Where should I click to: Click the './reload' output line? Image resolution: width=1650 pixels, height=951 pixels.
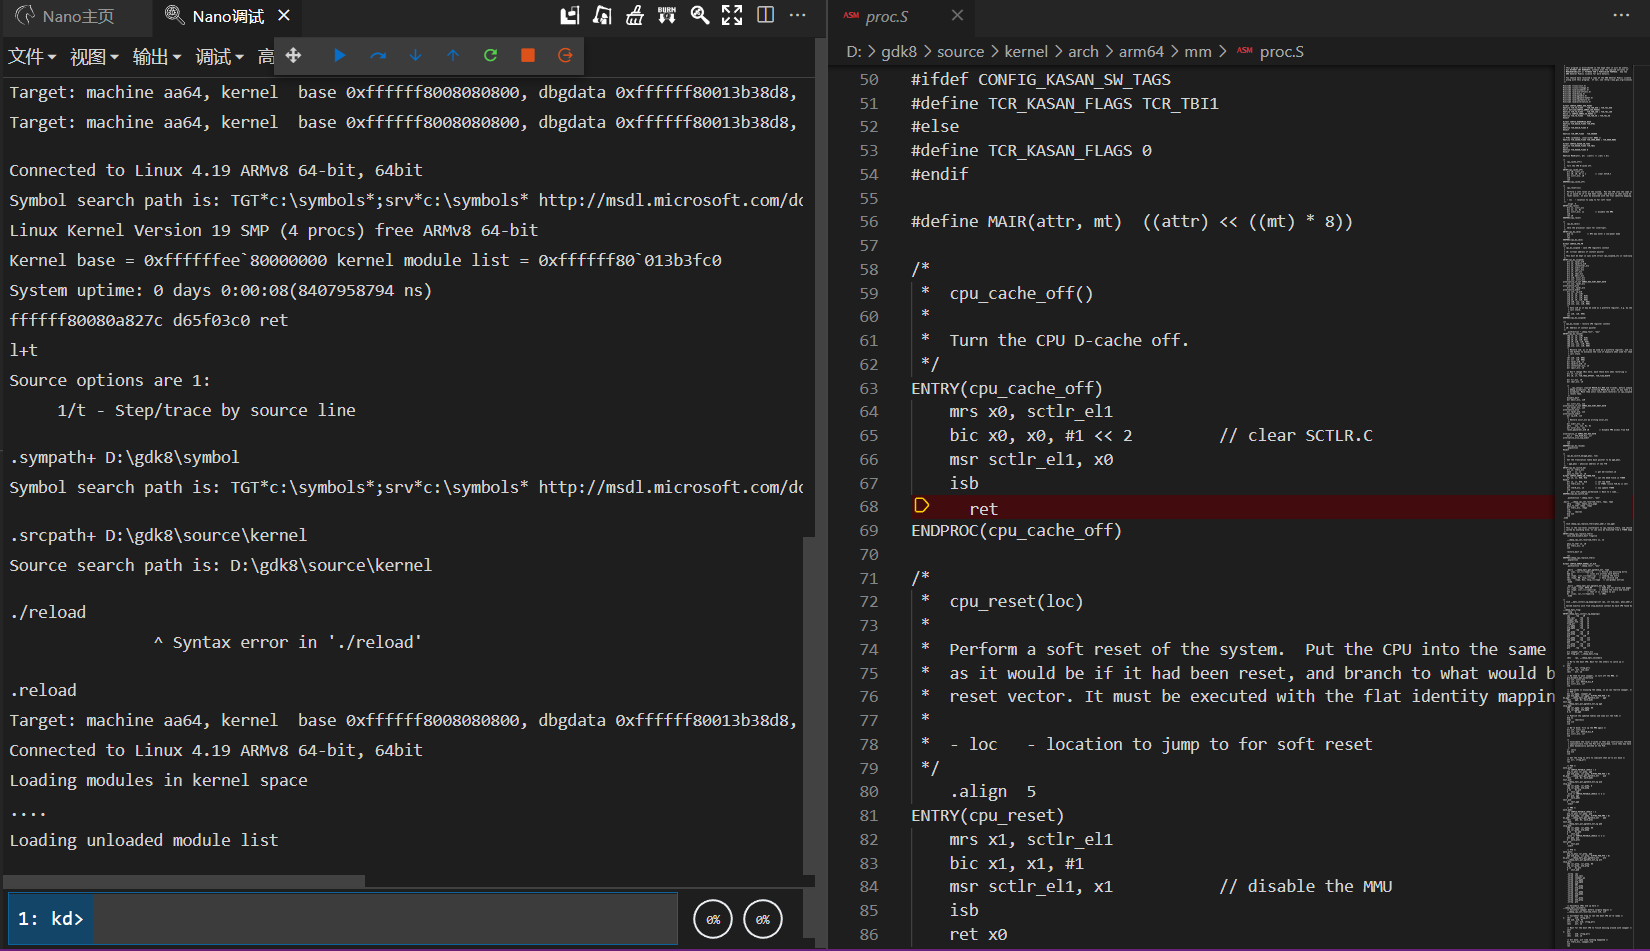tap(48, 613)
